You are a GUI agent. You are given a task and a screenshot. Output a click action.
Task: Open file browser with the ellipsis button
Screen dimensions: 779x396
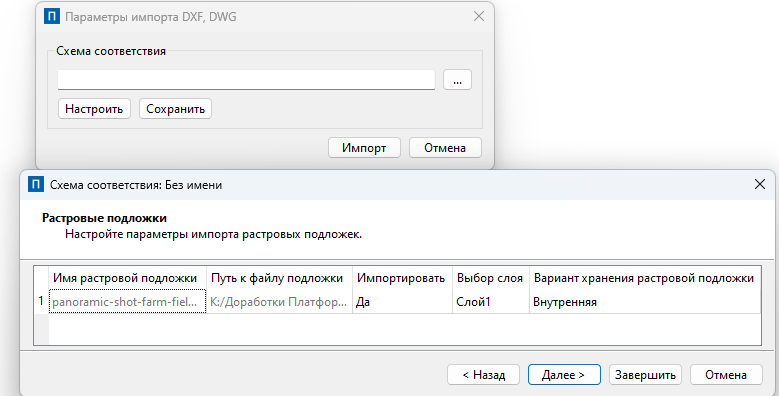(457, 79)
